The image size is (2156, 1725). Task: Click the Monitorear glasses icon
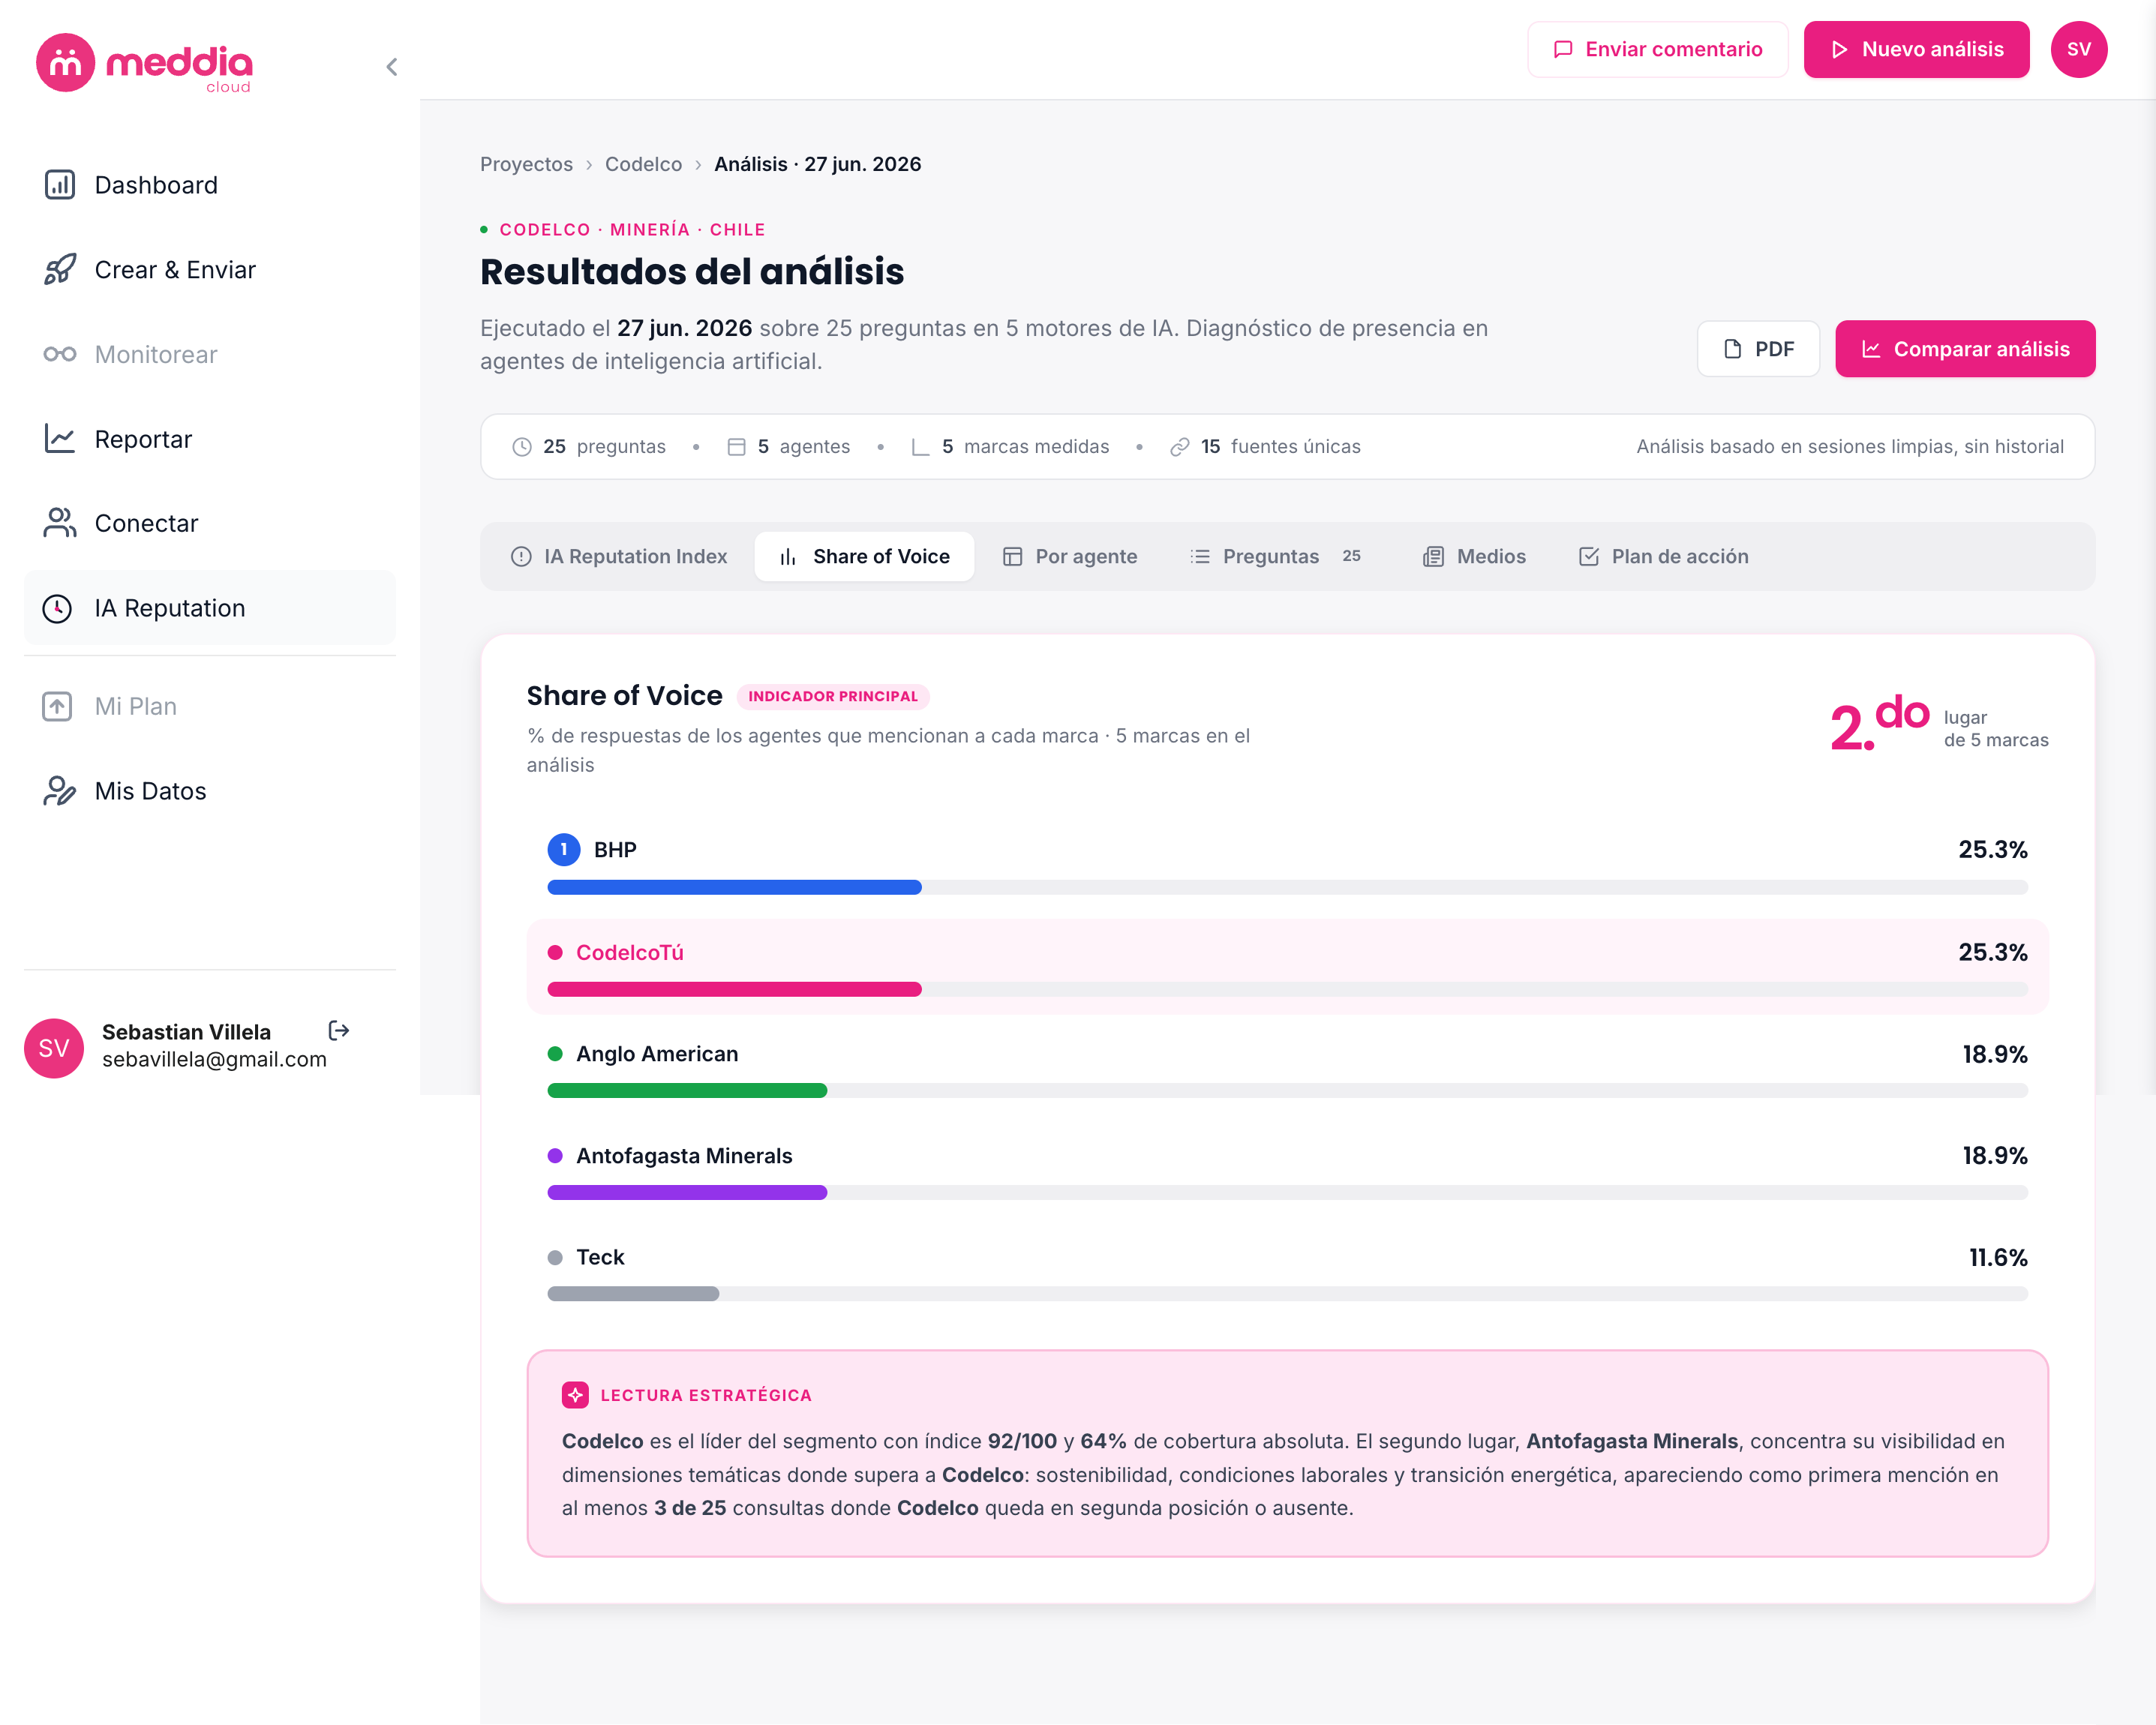(60, 354)
